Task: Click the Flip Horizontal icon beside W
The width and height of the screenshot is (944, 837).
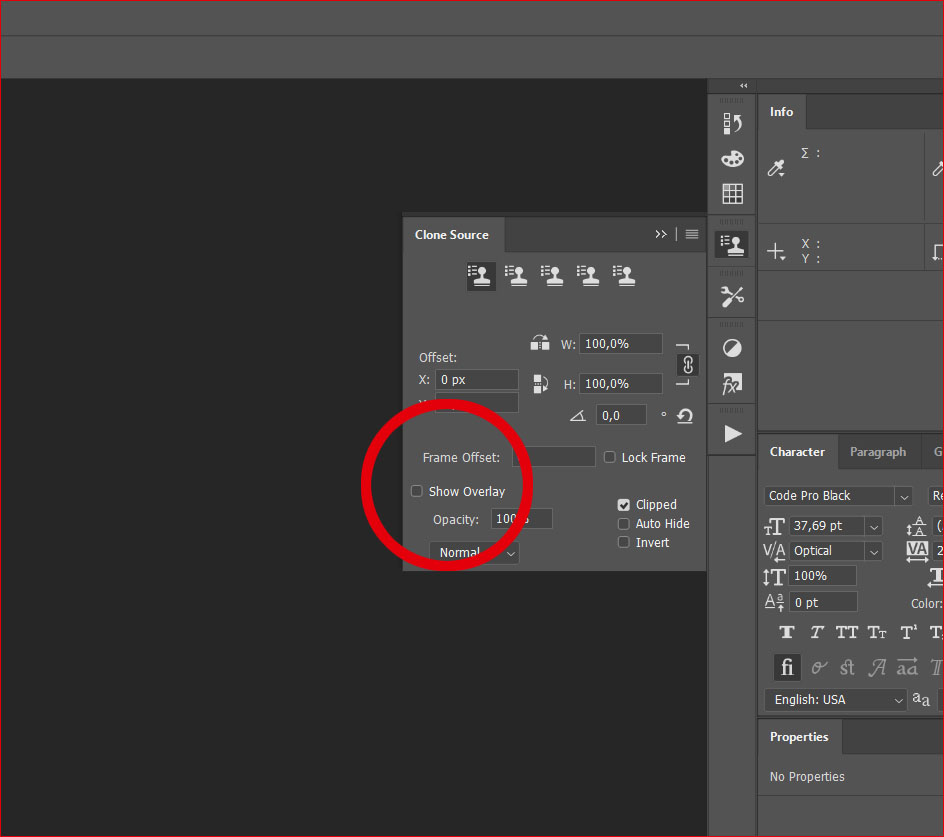Action: point(540,343)
